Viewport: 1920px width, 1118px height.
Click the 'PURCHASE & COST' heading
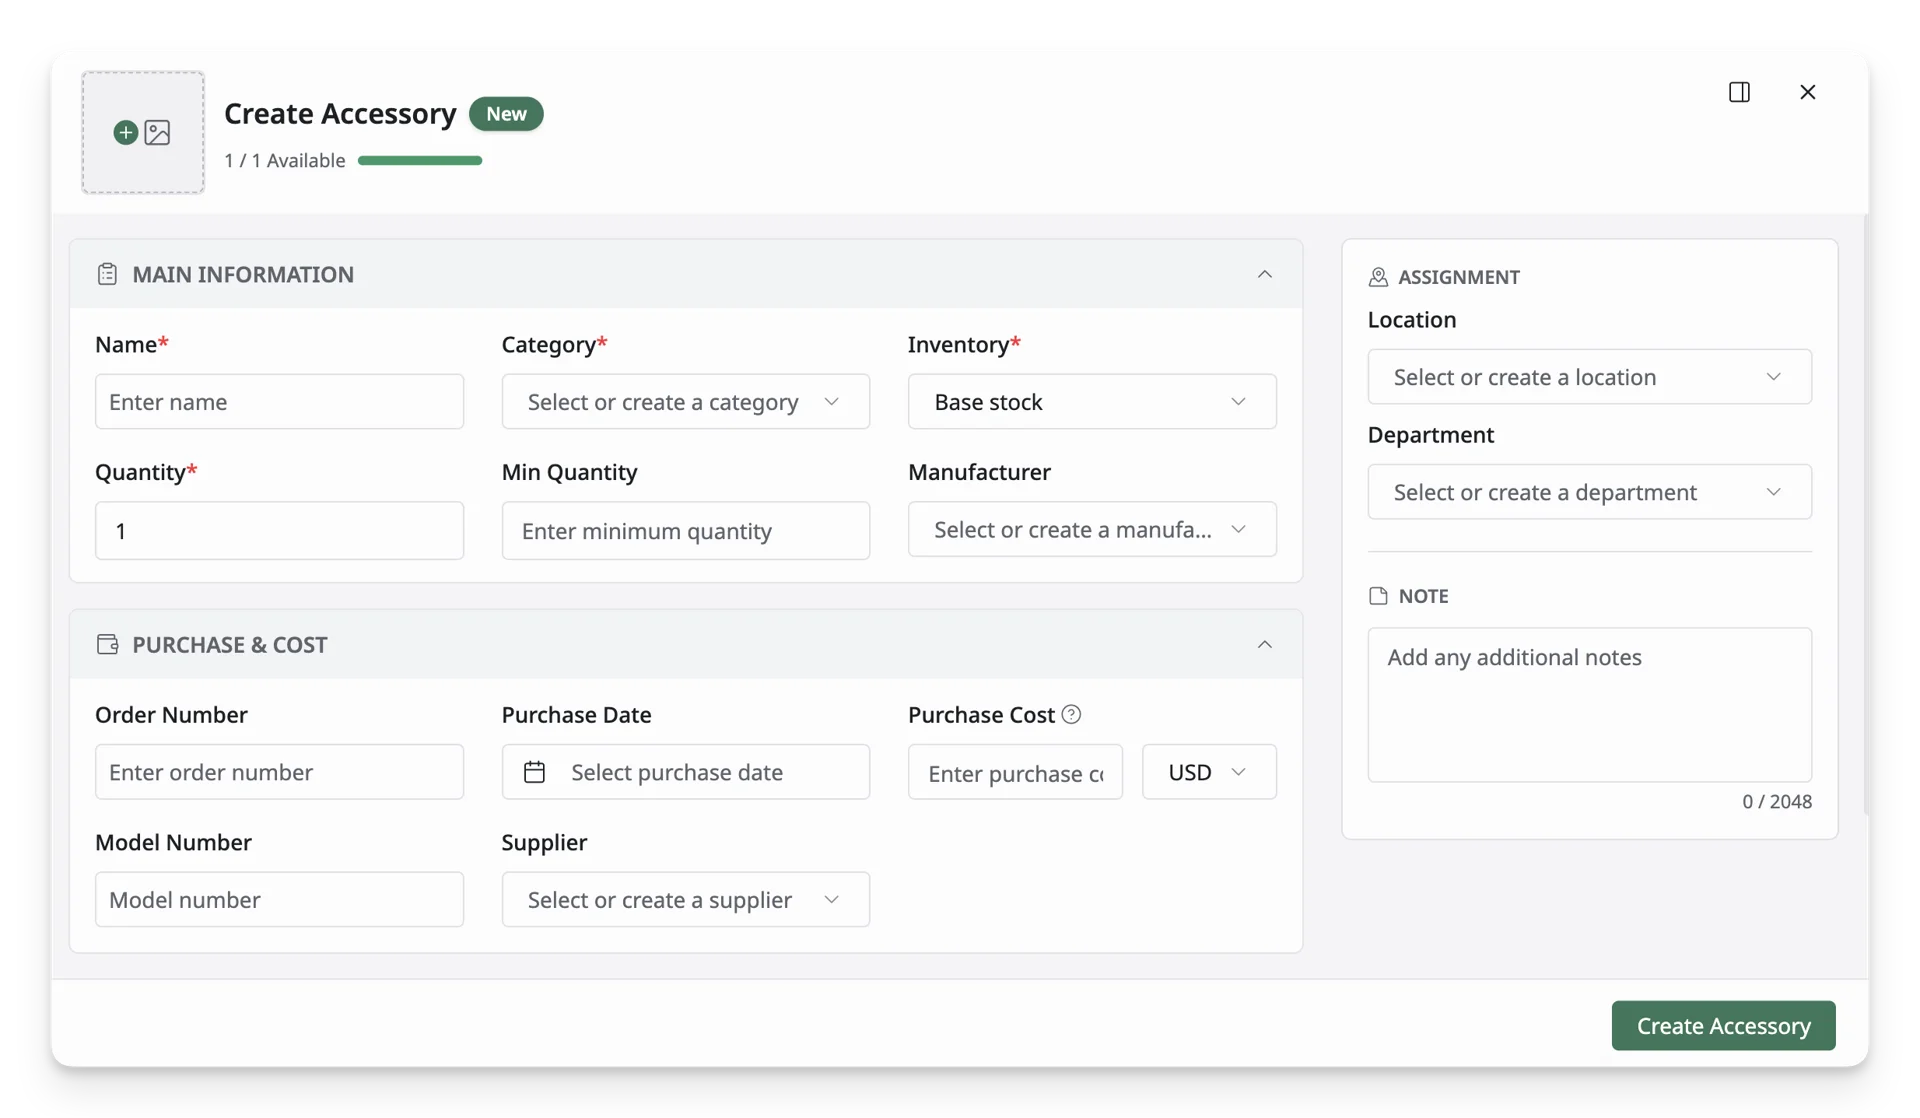pos(230,644)
